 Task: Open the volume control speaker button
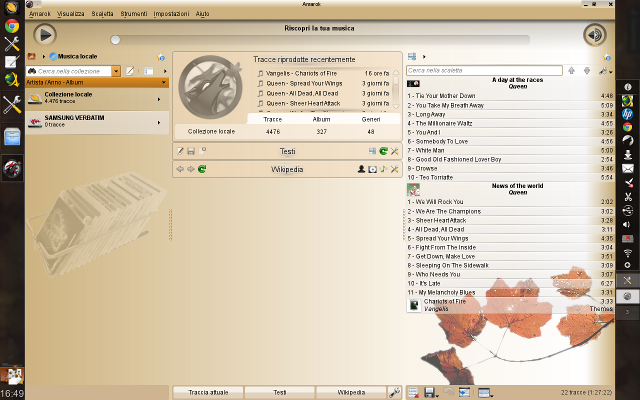[595, 35]
